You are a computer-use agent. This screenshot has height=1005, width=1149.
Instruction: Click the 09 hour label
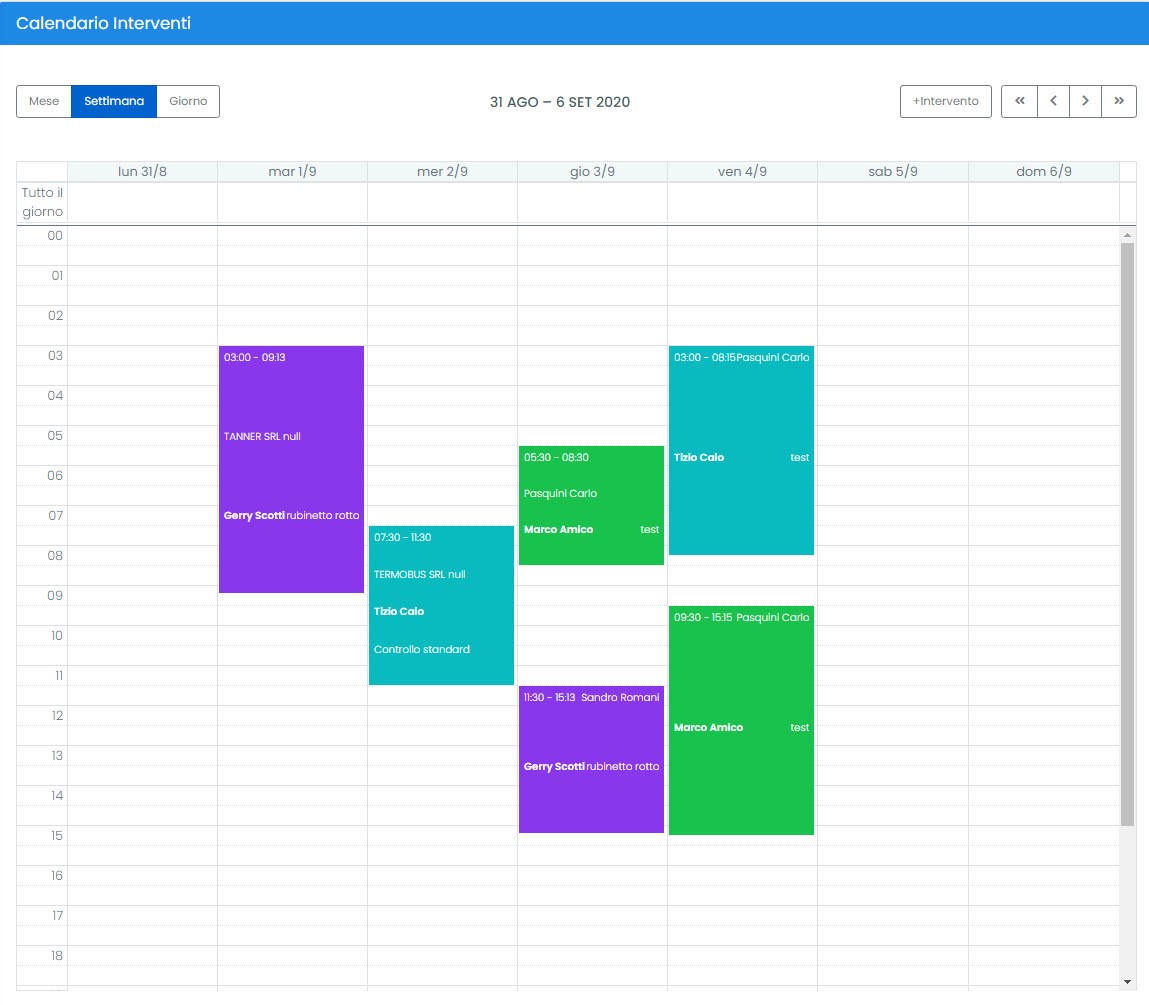point(55,595)
